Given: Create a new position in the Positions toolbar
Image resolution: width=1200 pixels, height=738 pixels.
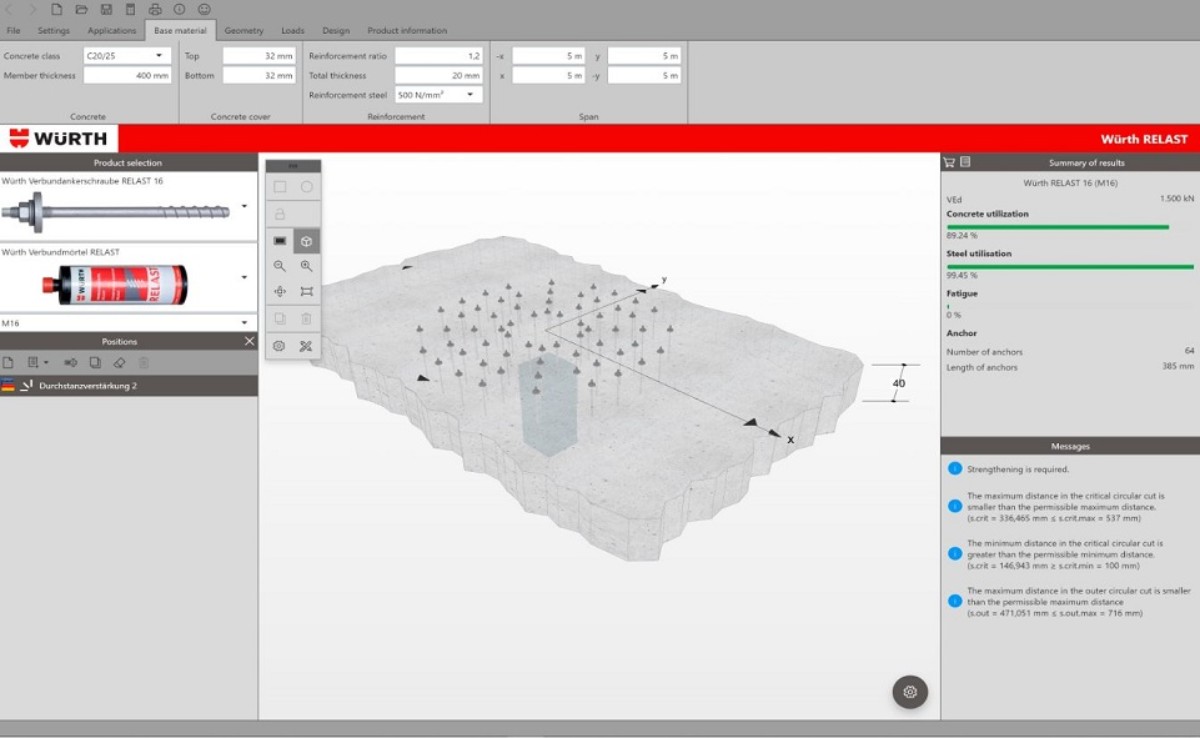Looking at the screenshot, I should coord(9,362).
